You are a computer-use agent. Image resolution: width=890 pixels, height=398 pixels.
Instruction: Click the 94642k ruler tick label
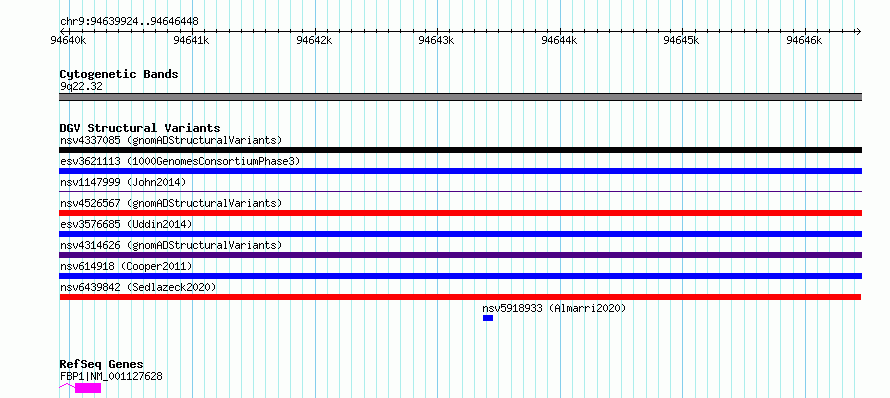click(x=314, y=40)
